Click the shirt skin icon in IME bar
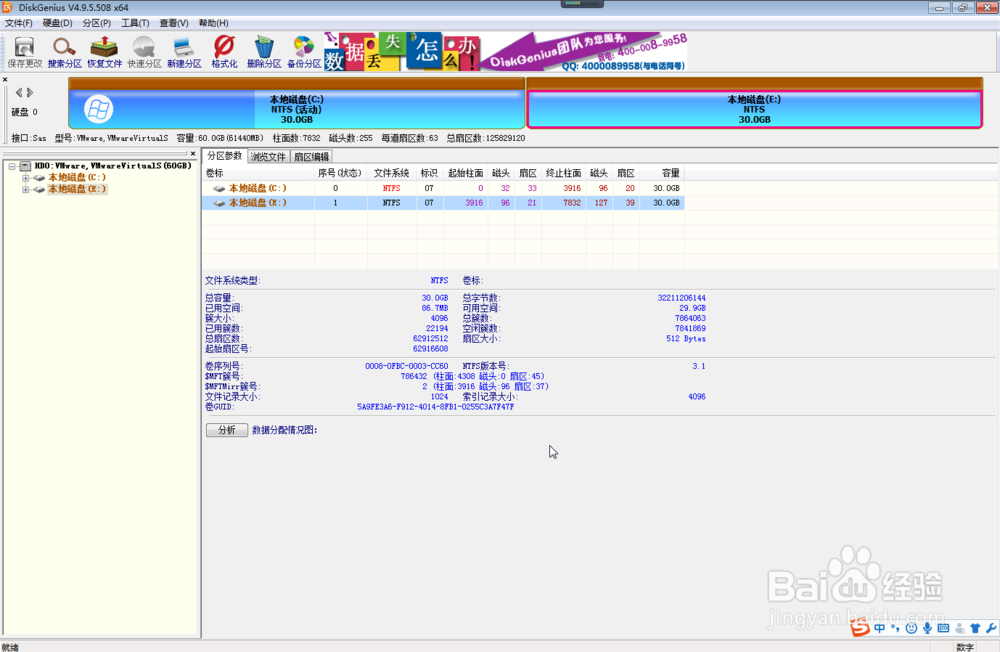The height and width of the screenshot is (652, 1000). 974,628
